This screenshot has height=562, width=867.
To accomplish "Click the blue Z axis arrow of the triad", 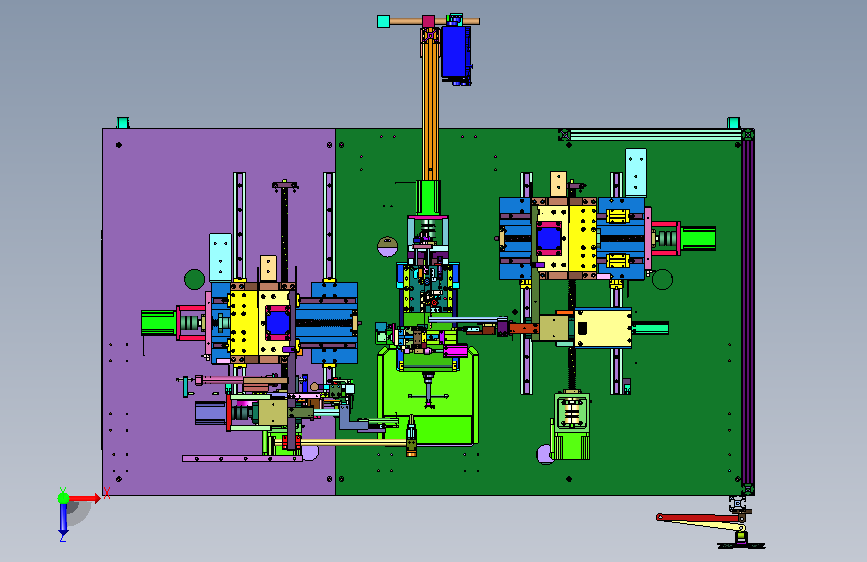I will [63, 518].
